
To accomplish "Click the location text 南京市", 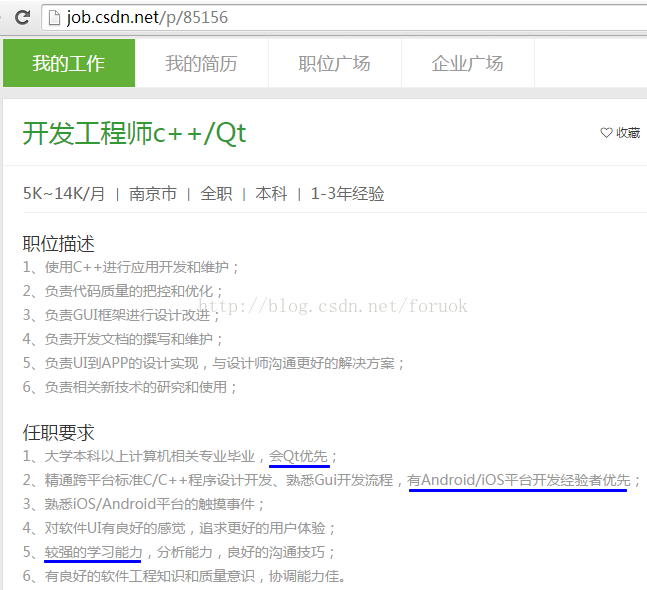I will pos(153,194).
